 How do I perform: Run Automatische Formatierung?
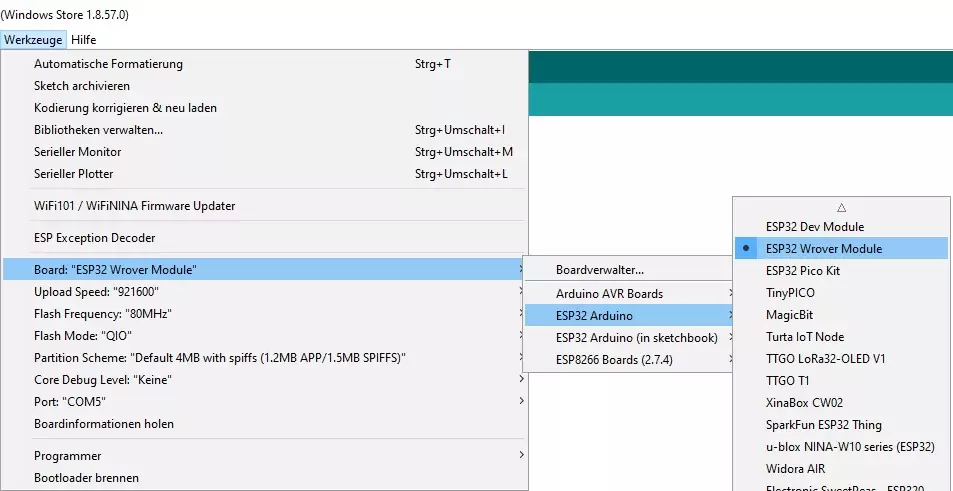265,64
